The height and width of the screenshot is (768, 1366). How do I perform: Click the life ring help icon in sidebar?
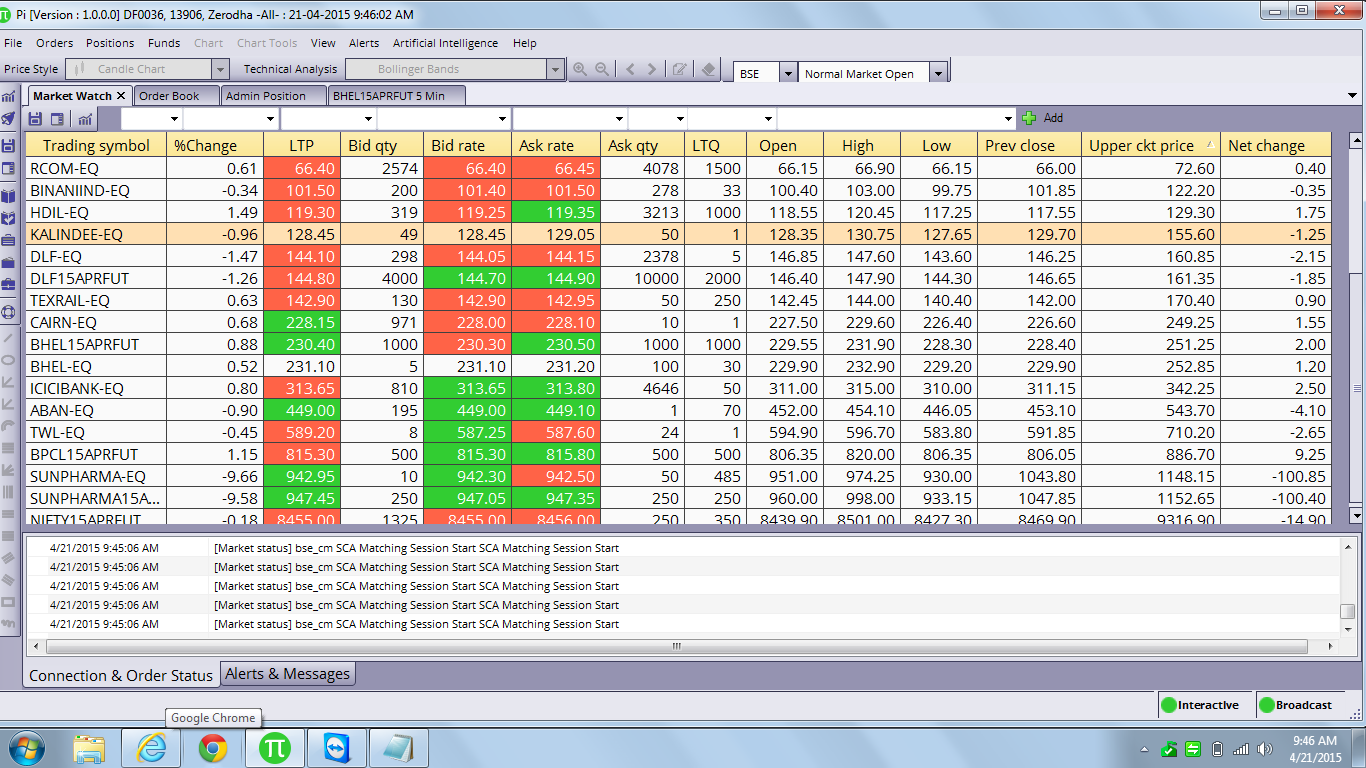(9, 311)
